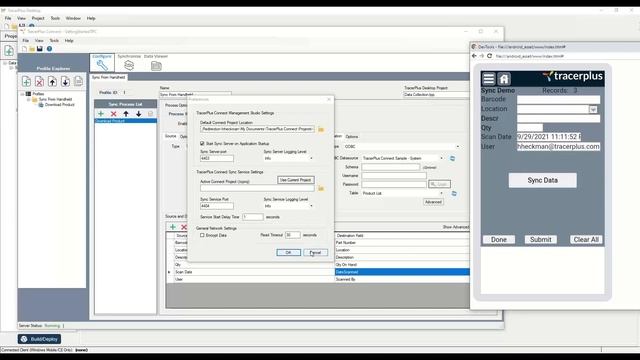Click Done in TracerPlus app

(499, 240)
